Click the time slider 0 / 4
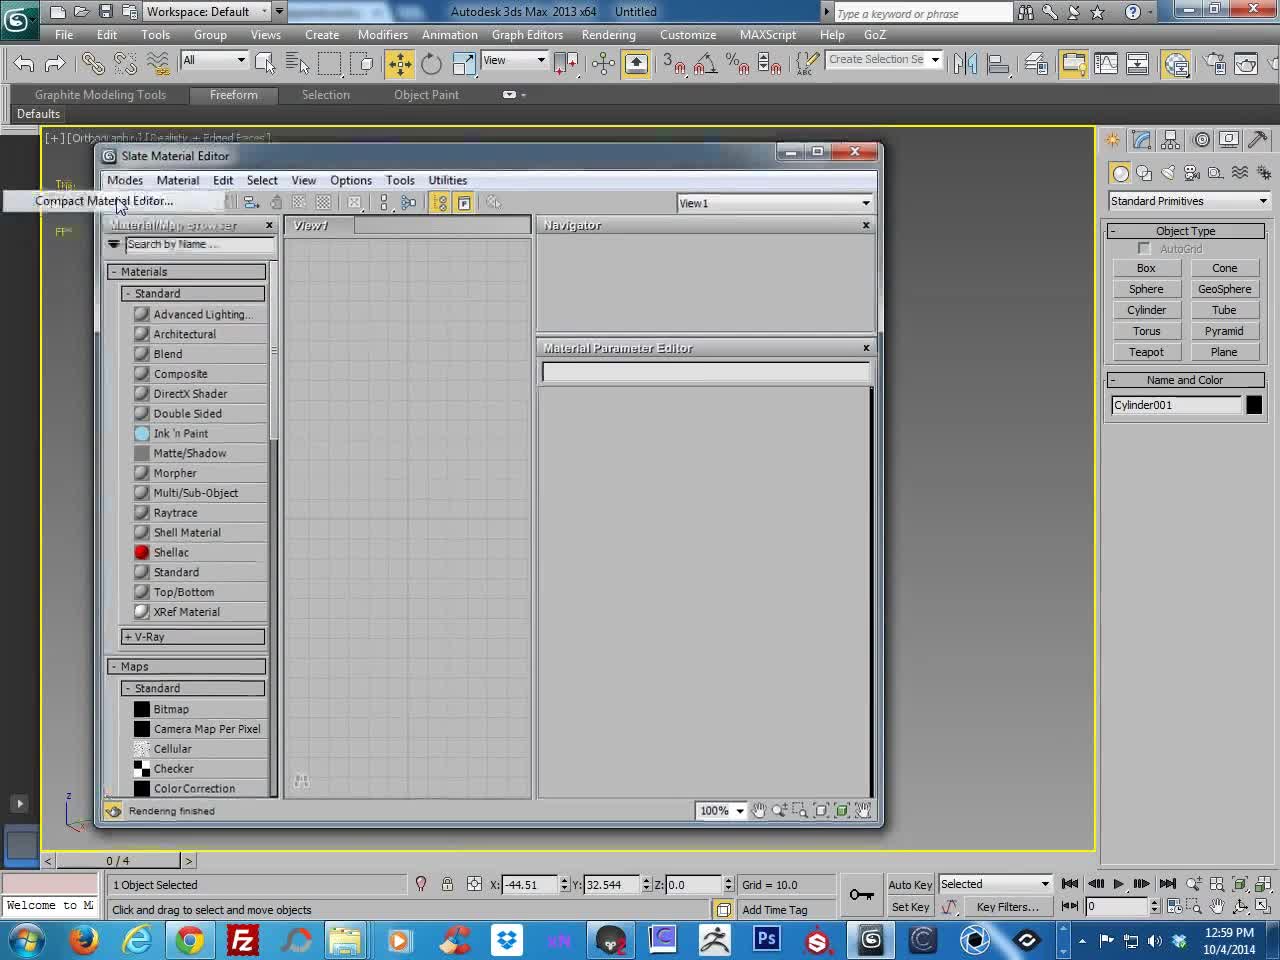The image size is (1280, 960). (x=118, y=861)
